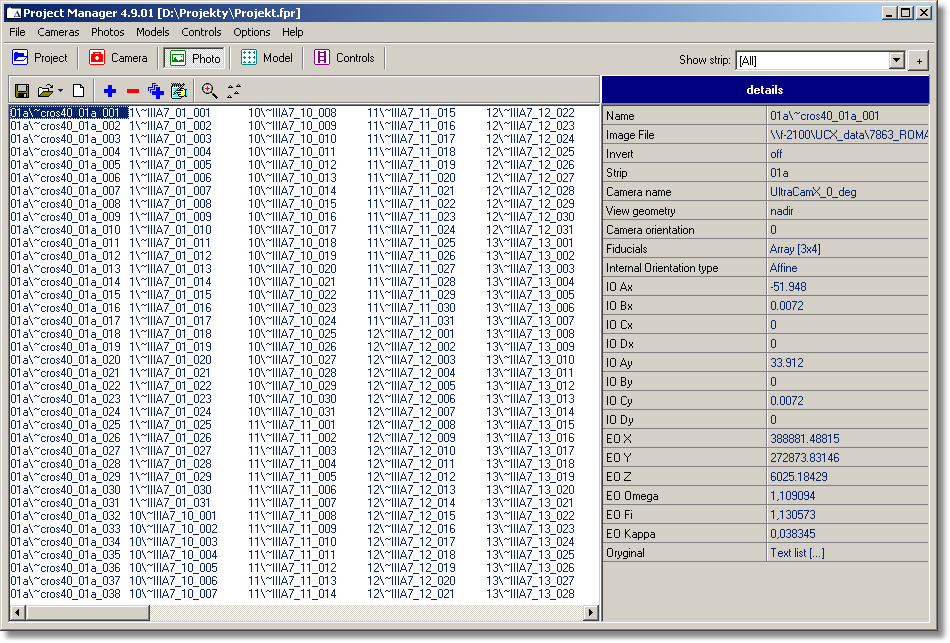Click the EO Y value 272873.83146

[x=805, y=458]
